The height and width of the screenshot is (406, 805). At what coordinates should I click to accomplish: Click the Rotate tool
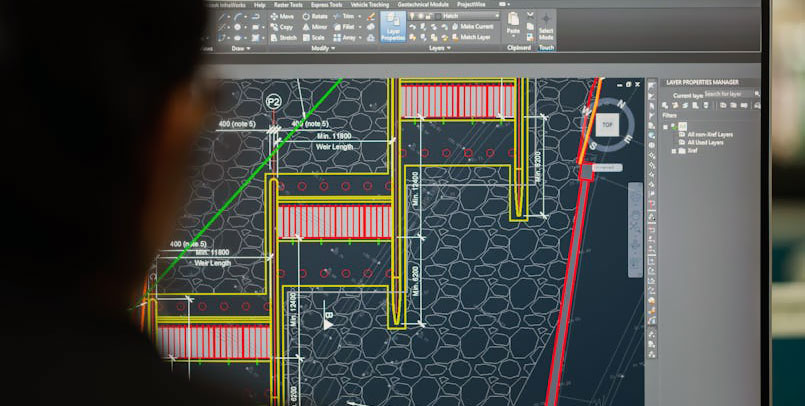coord(314,17)
